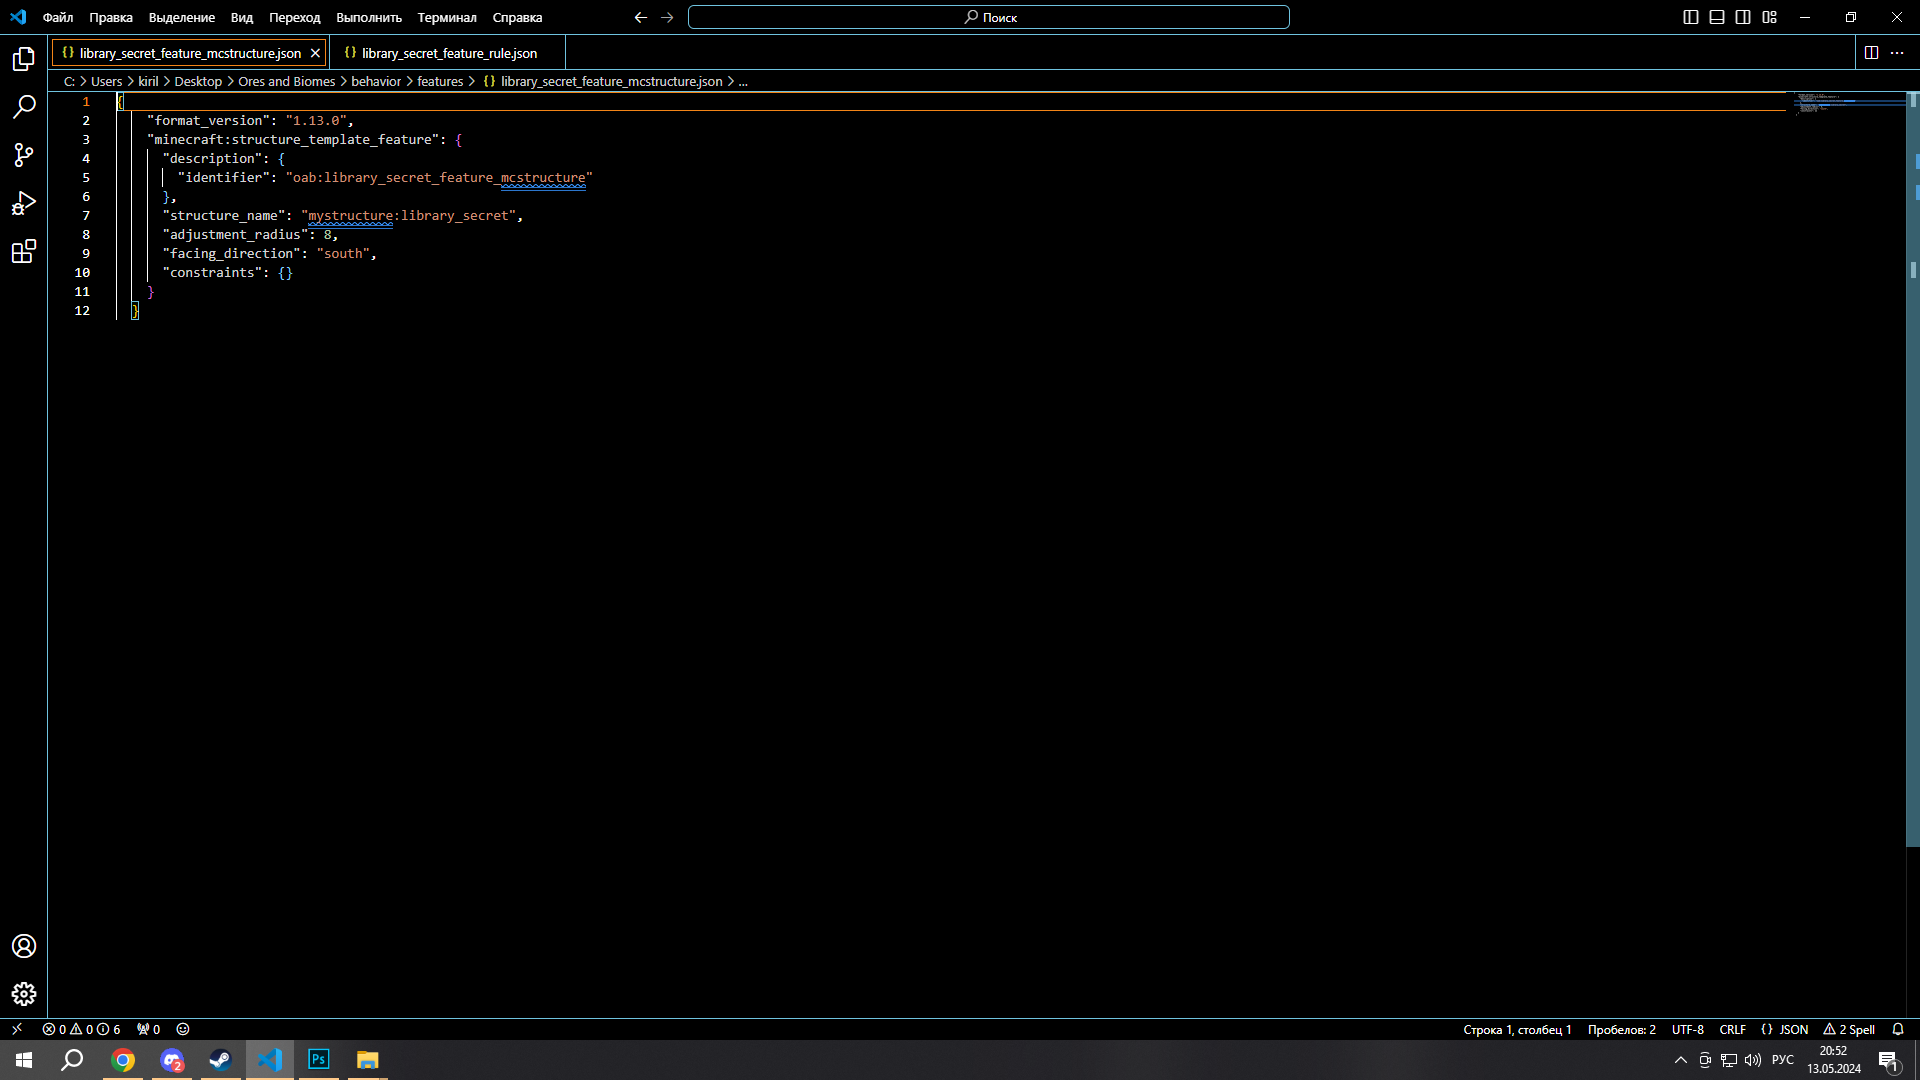The width and height of the screenshot is (1920, 1080).
Task: Open the Терминал menu
Action: coord(446,17)
